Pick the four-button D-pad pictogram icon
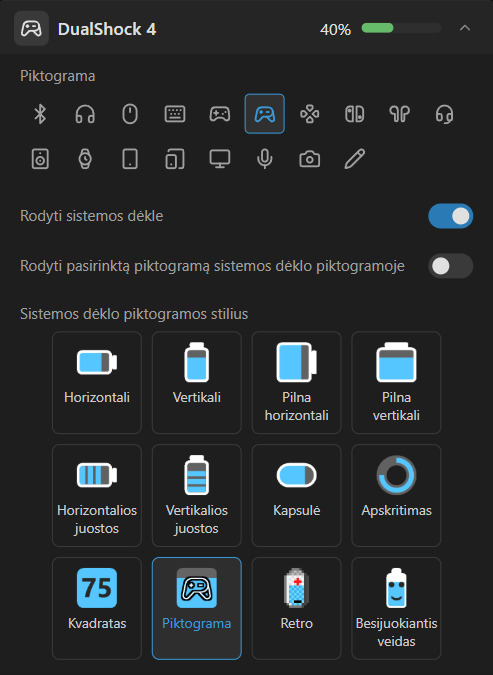This screenshot has width=493, height=675. (310, 114)
